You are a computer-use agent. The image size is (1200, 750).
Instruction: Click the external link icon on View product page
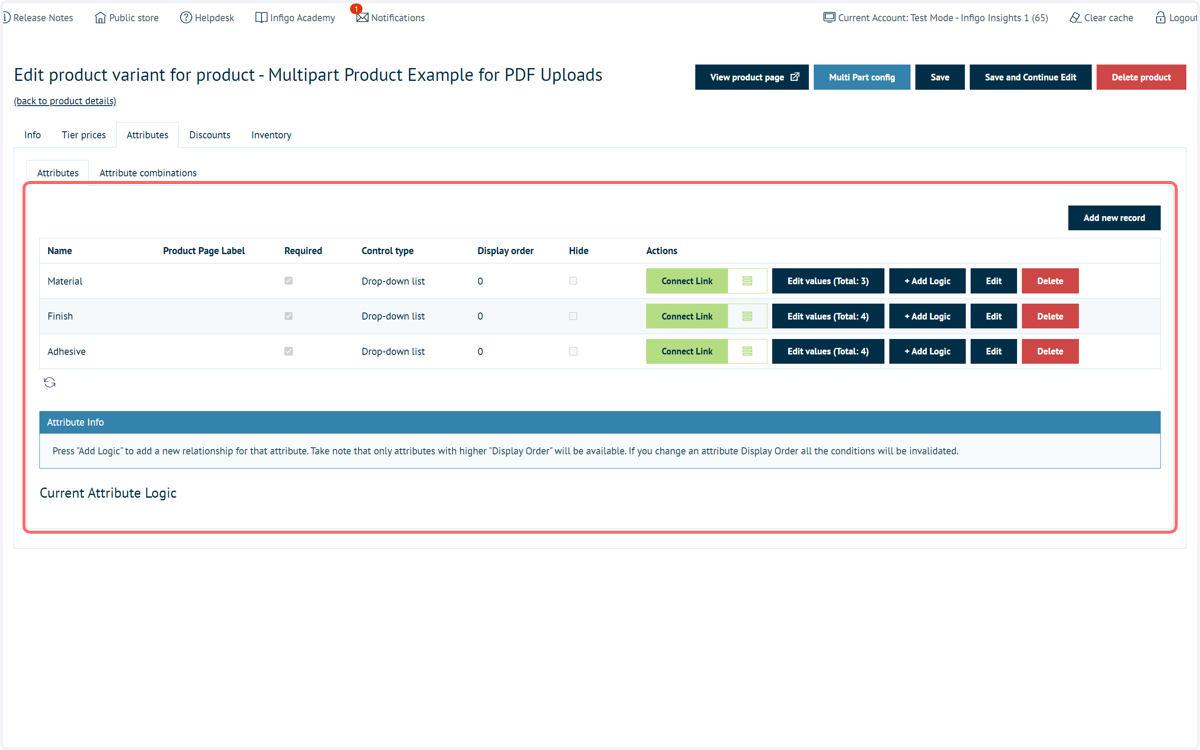[795, 77]
